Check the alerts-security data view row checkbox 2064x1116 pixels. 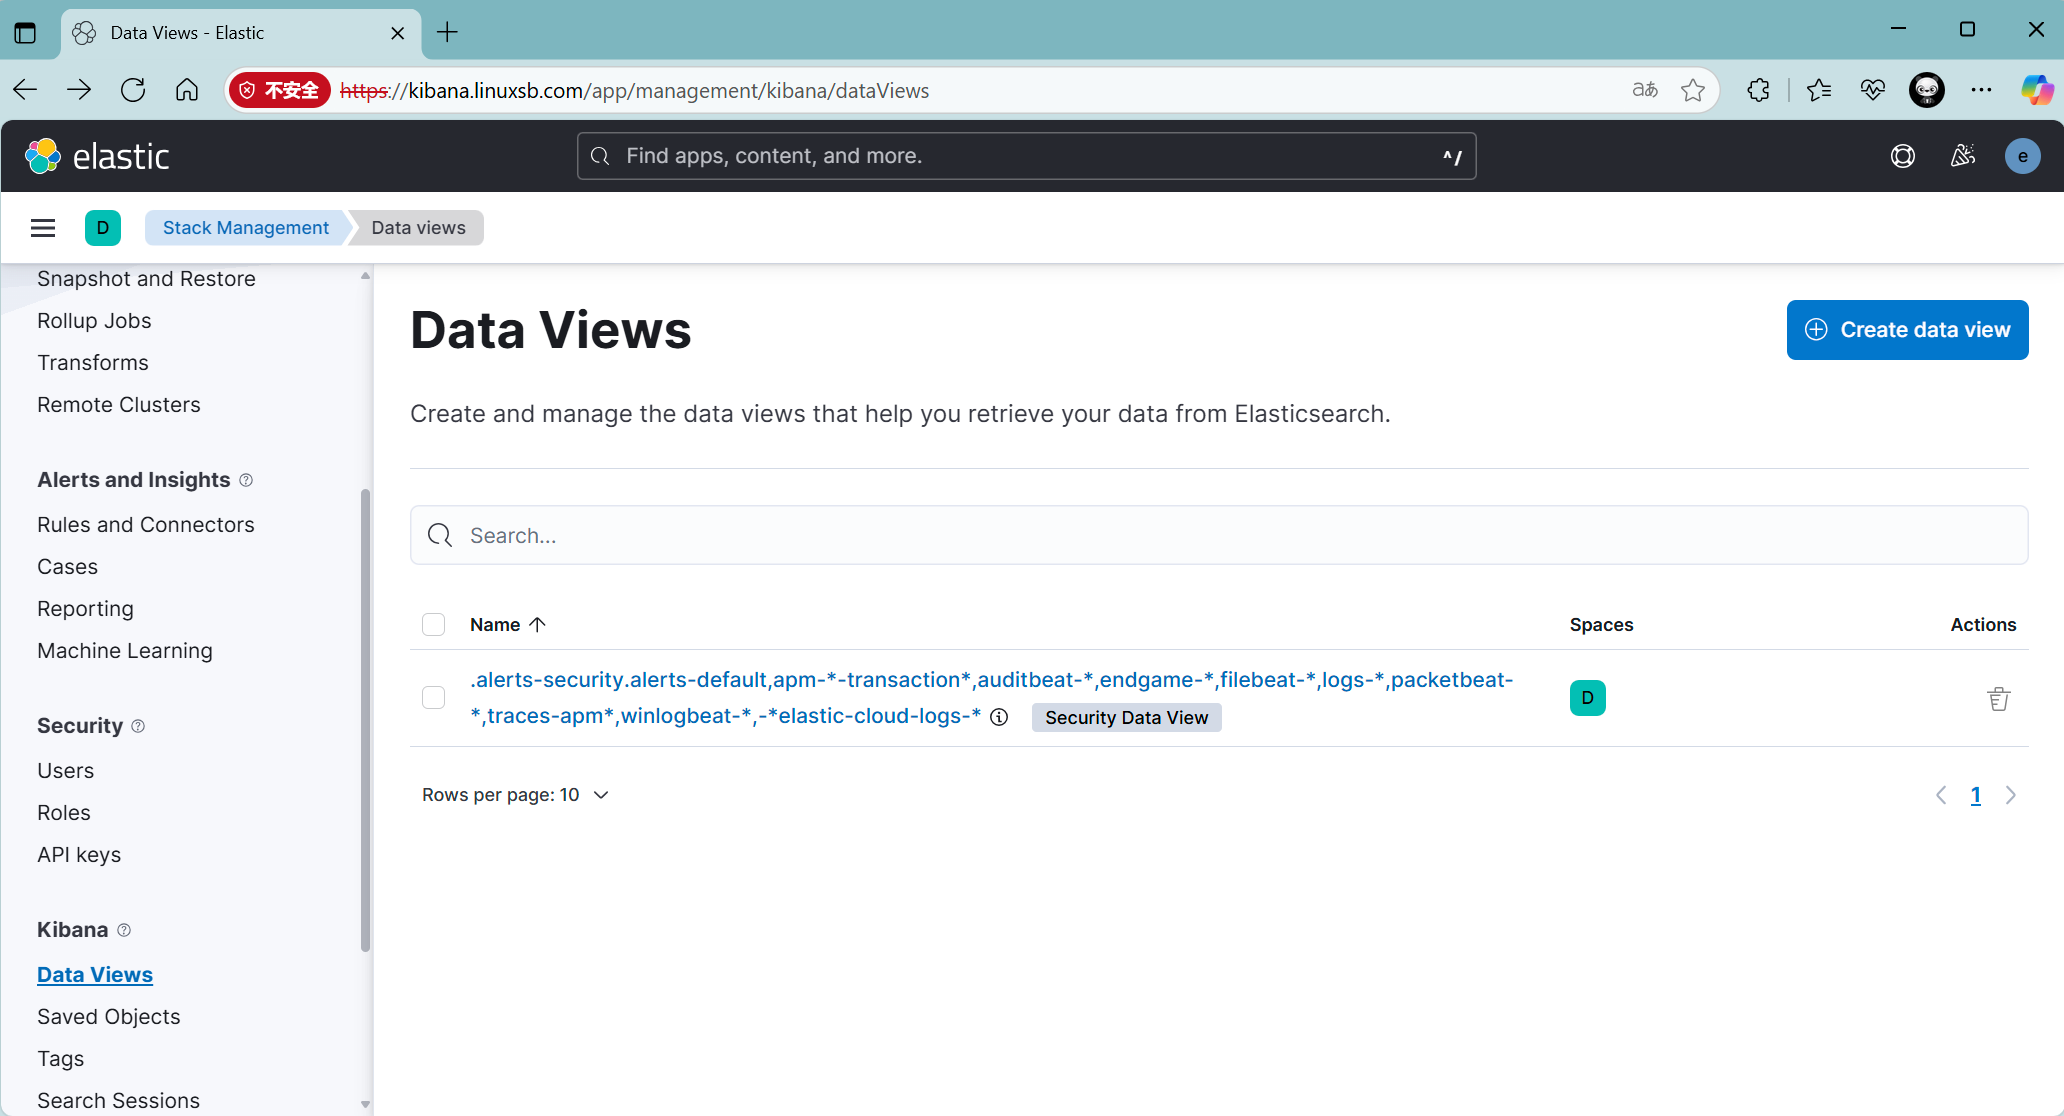433,698
